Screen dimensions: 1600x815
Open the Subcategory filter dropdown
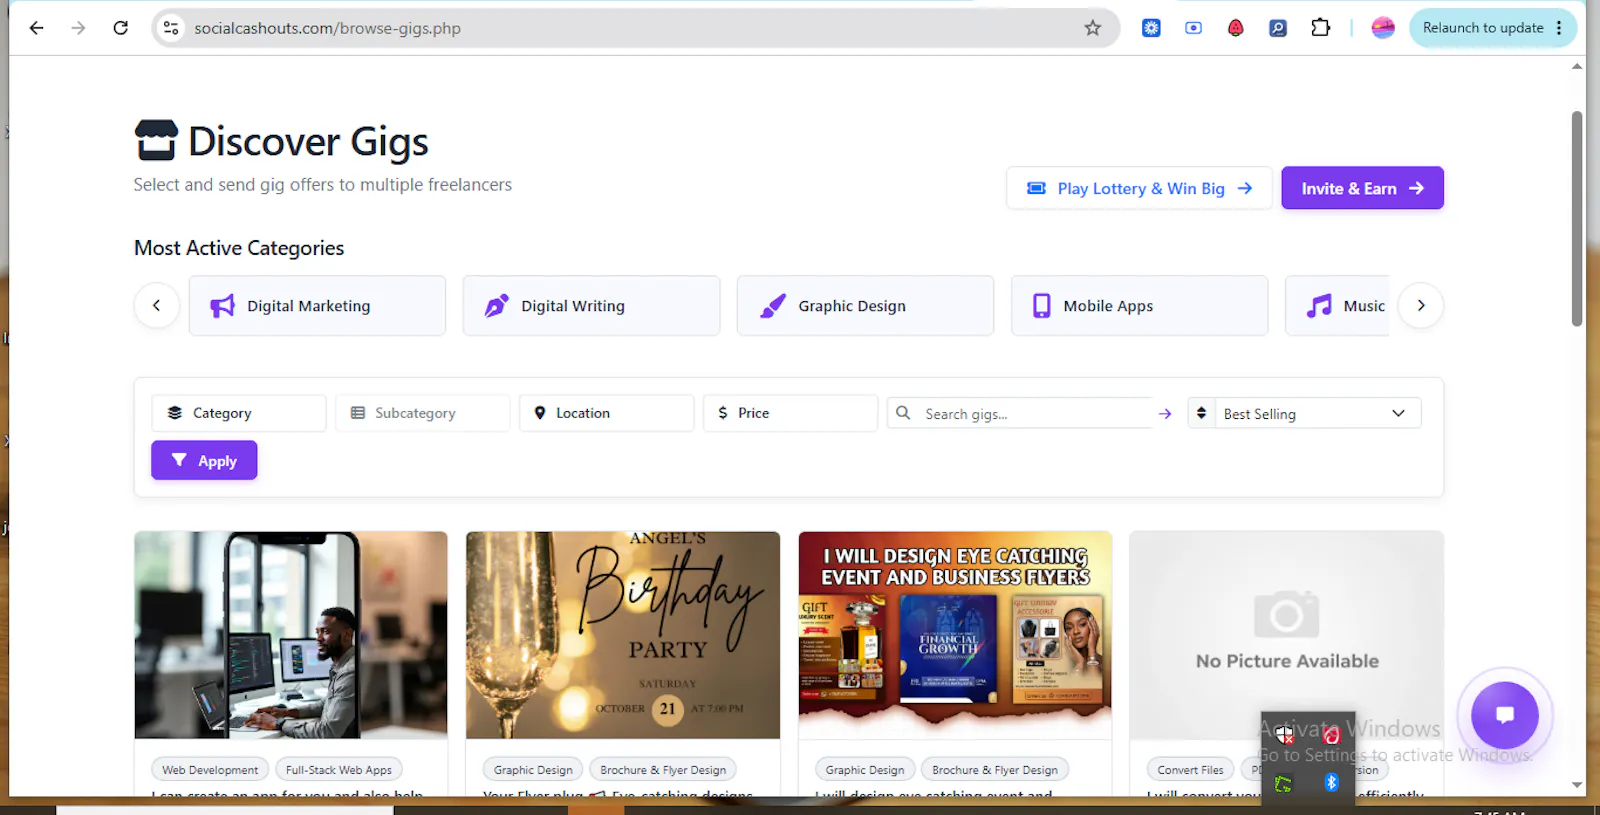422,413
